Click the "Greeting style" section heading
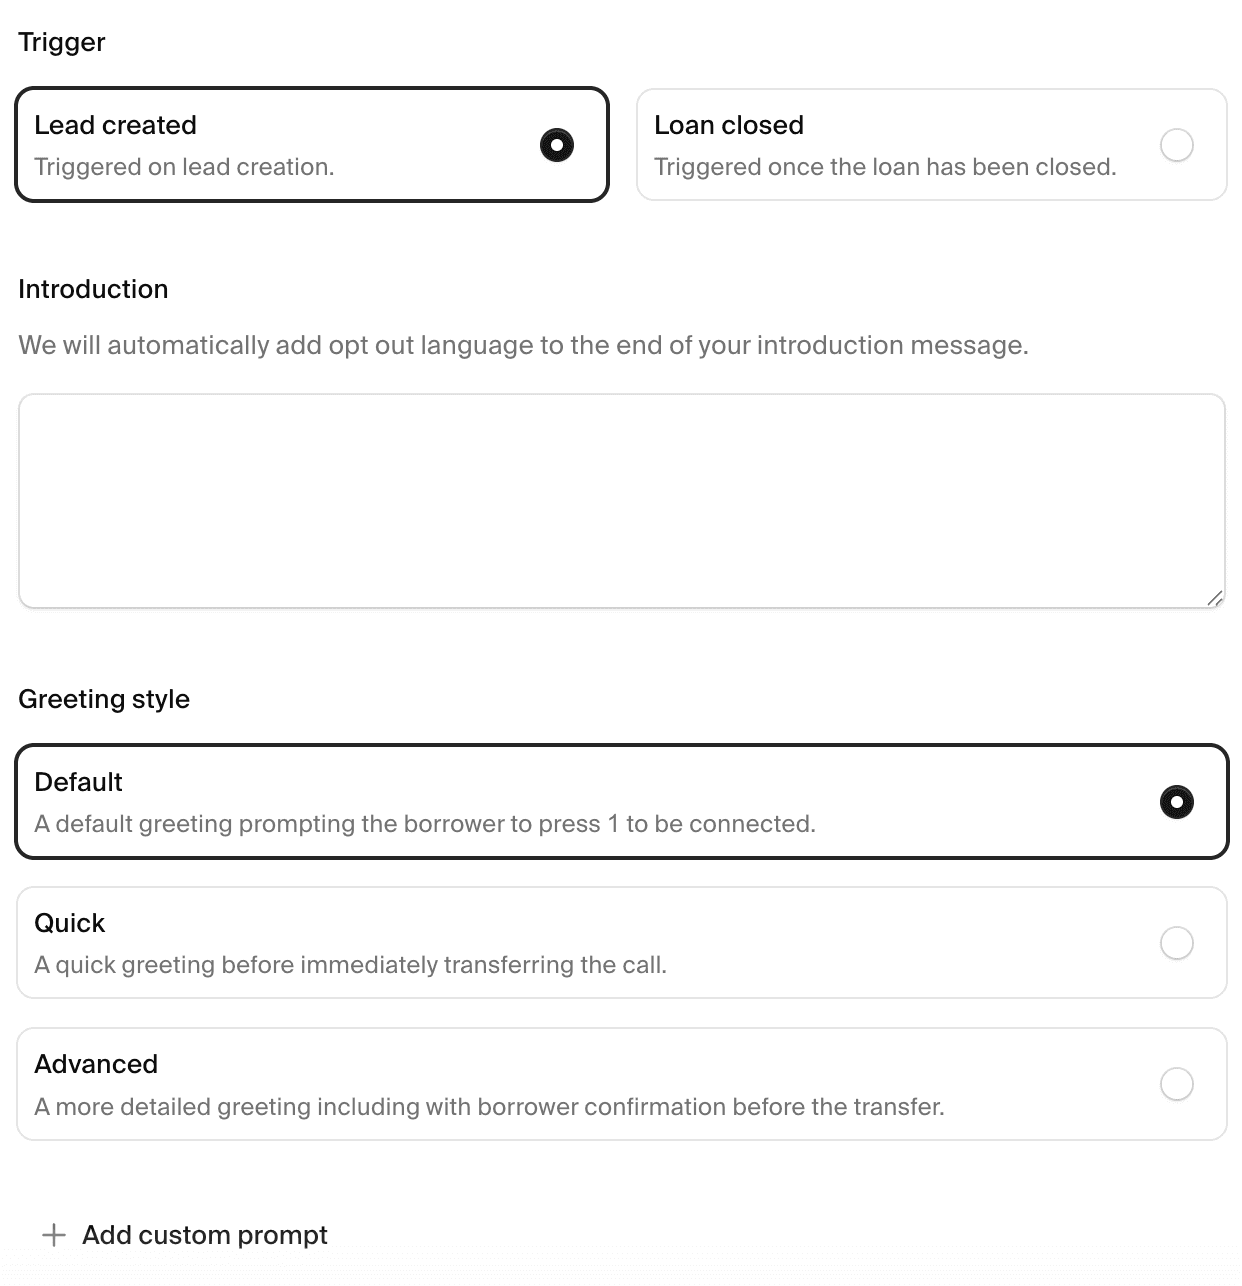 click(x=104, y=698)
